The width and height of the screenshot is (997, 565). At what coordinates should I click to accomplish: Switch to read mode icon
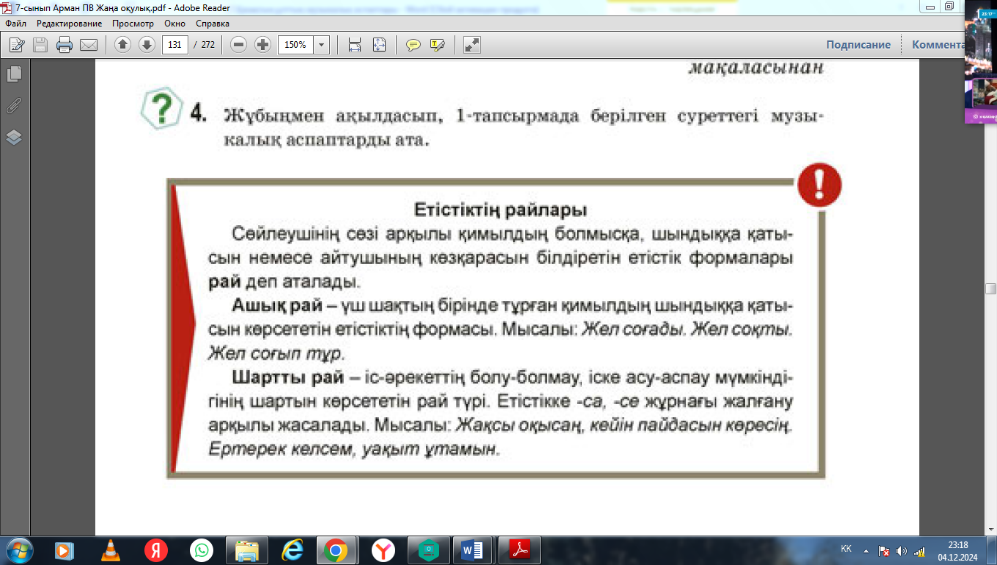(x=472, y=44)
